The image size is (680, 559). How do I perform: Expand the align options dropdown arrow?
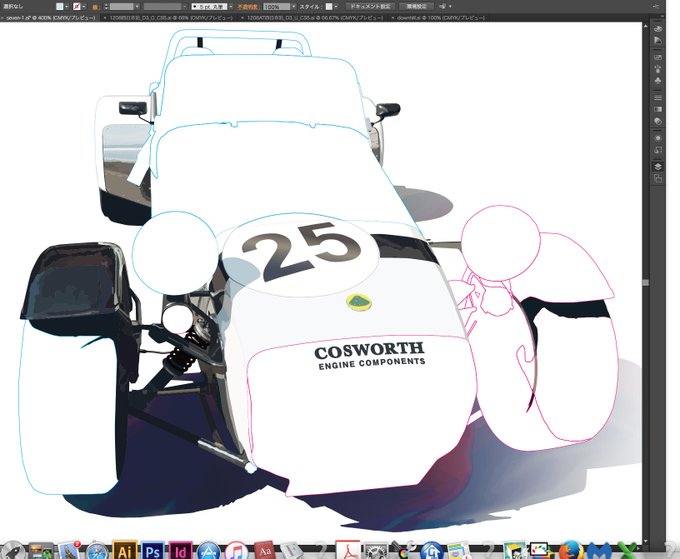coord(450,7)
